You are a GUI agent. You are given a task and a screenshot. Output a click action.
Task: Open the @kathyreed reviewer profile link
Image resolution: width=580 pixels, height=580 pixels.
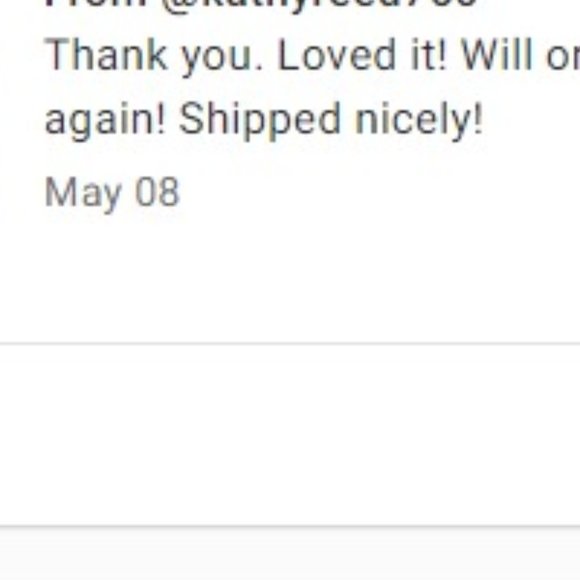[318, 4]
